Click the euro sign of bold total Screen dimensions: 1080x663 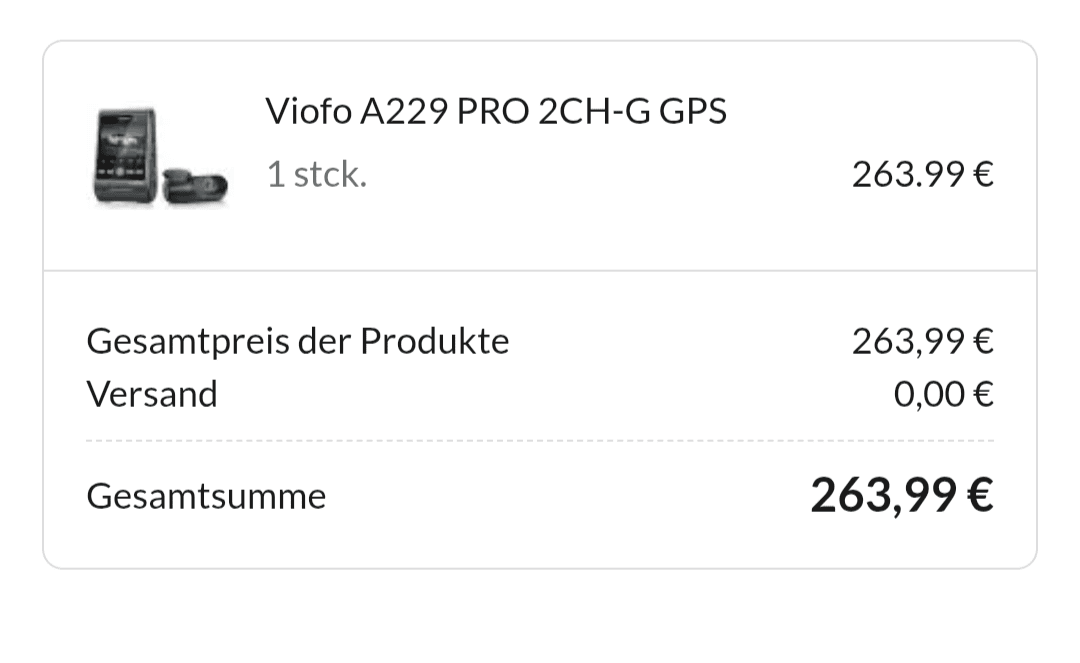pyautogui.click(x=980, y=496)
